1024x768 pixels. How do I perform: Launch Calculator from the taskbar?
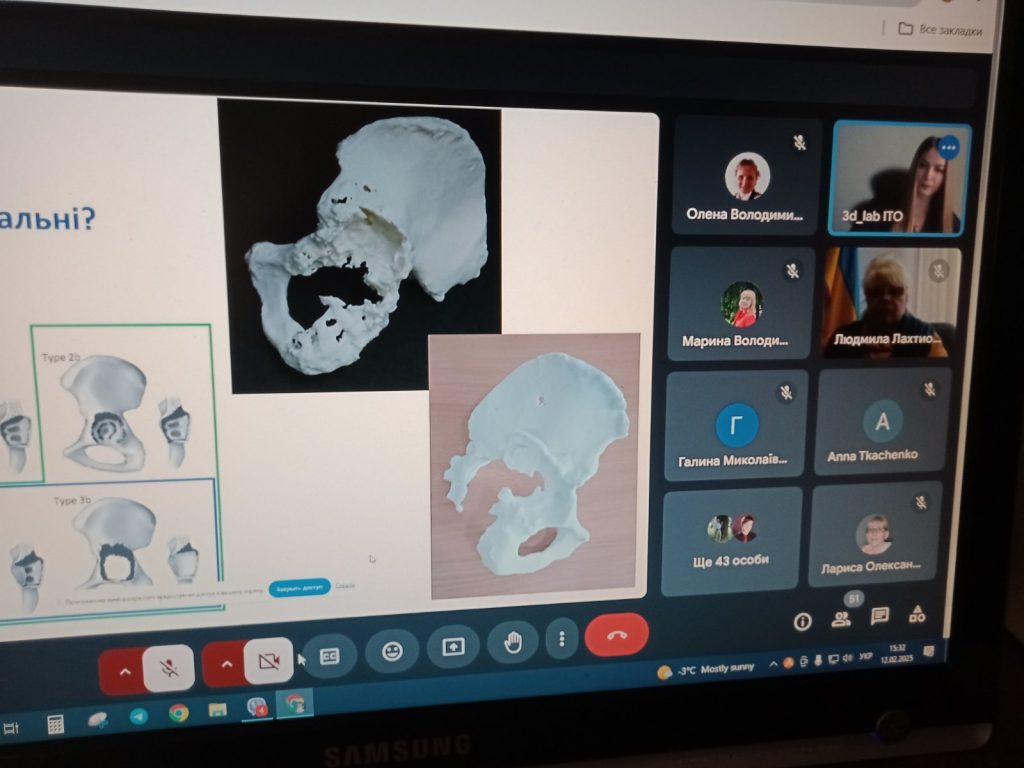tap(56, 722)
